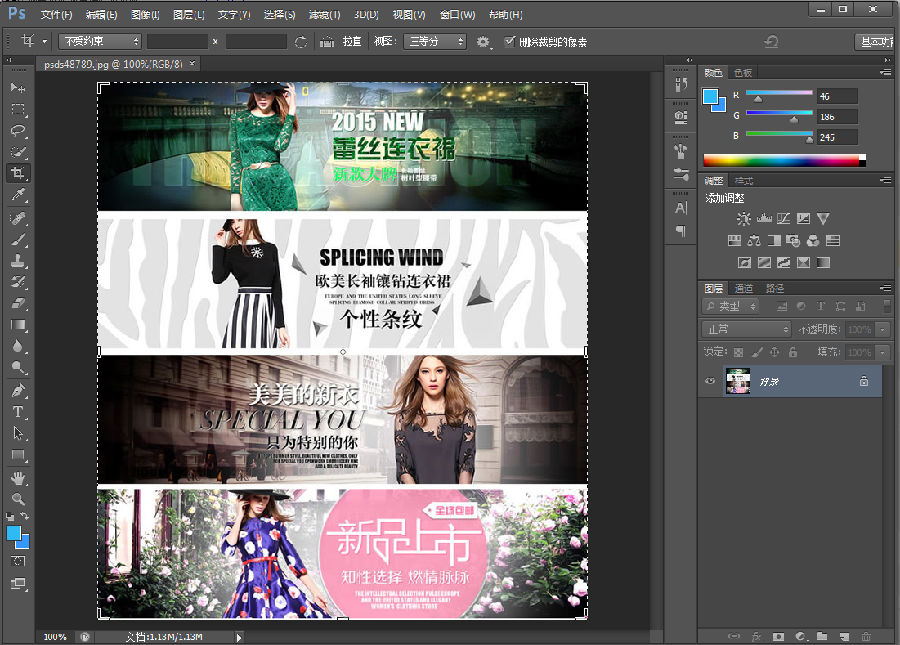Open the crop overlay view dropdown
This screenshot has height=645, width=900.
[435, 42]
